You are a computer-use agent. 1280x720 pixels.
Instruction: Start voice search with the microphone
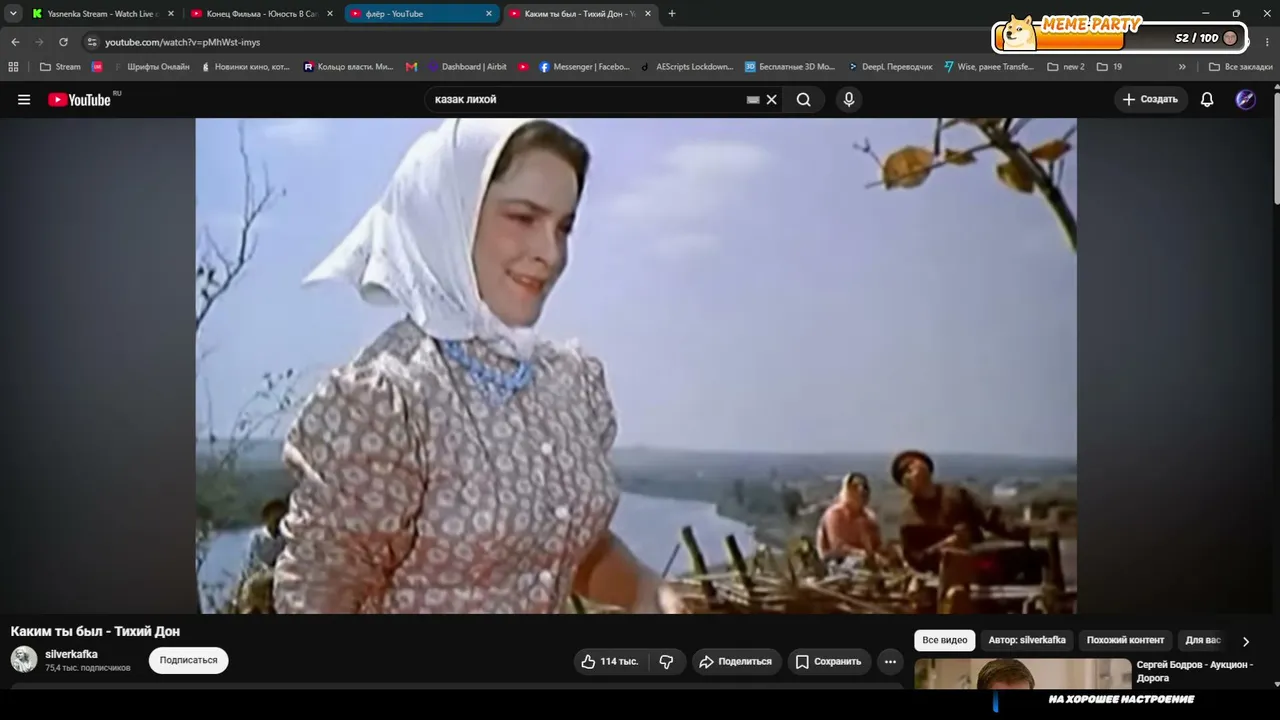[849, 100]
